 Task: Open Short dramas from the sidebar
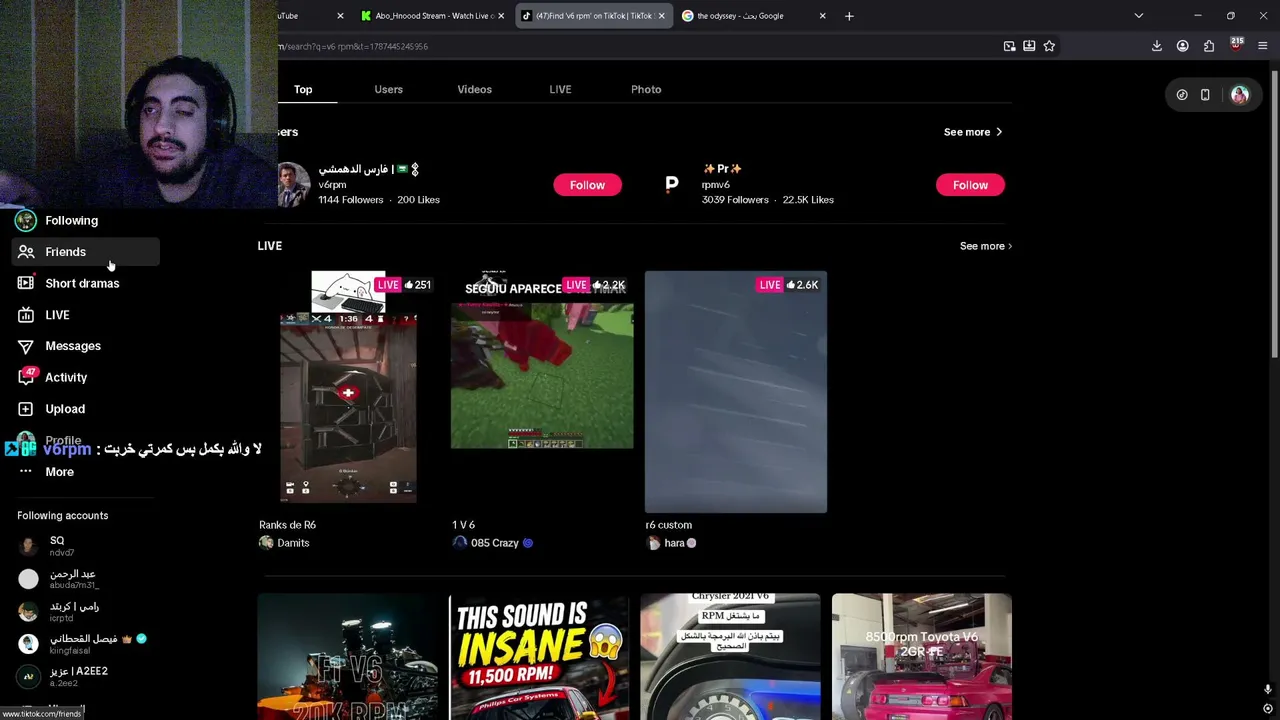point(82,283)
